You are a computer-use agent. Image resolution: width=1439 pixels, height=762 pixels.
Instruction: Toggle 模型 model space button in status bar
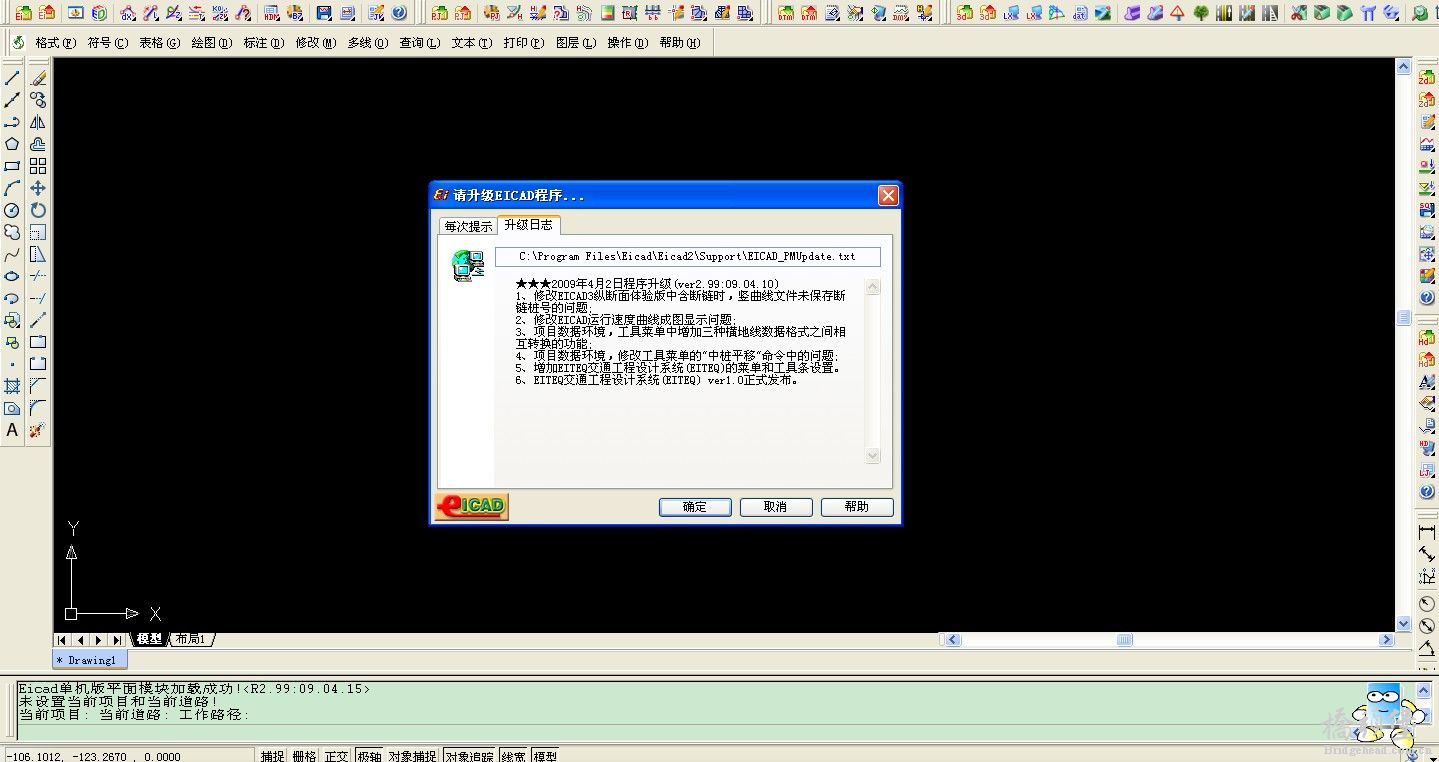click(x=545, y=756)
